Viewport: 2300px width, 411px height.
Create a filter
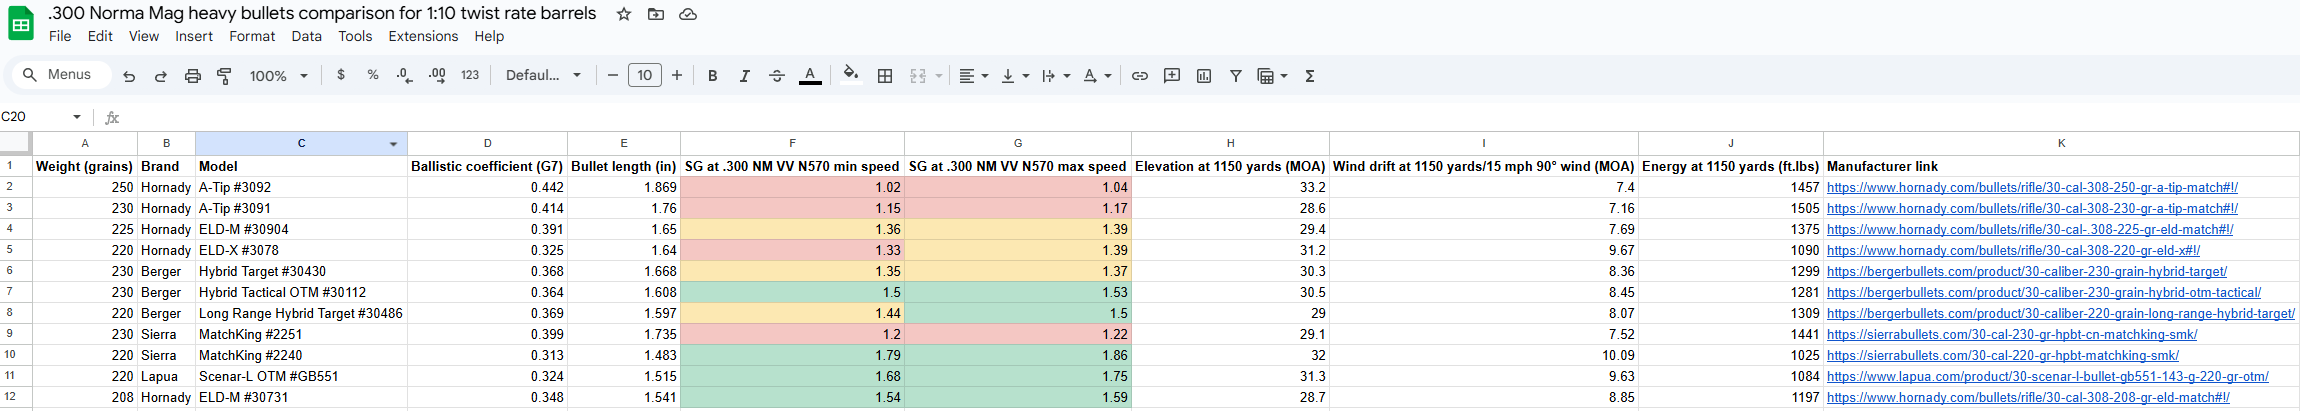coord(1236,76)
